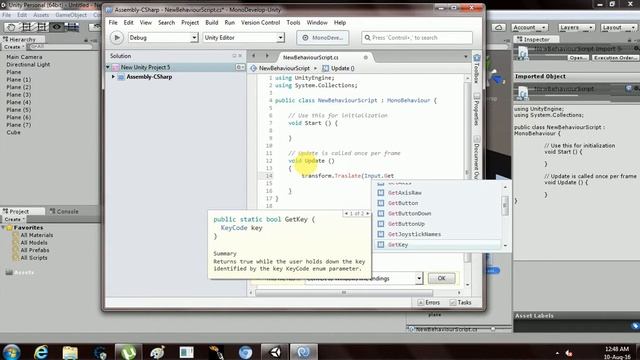Switch to Unity Console tab
This screenshot has width=640, height=360.
(64, 211)
